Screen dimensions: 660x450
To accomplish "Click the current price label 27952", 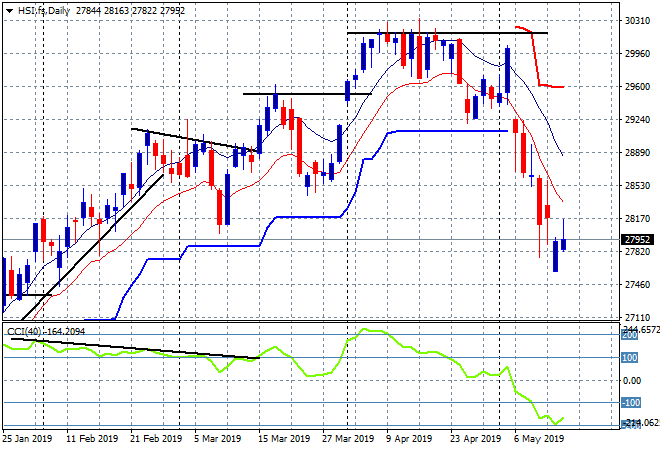I will (637, 240).
